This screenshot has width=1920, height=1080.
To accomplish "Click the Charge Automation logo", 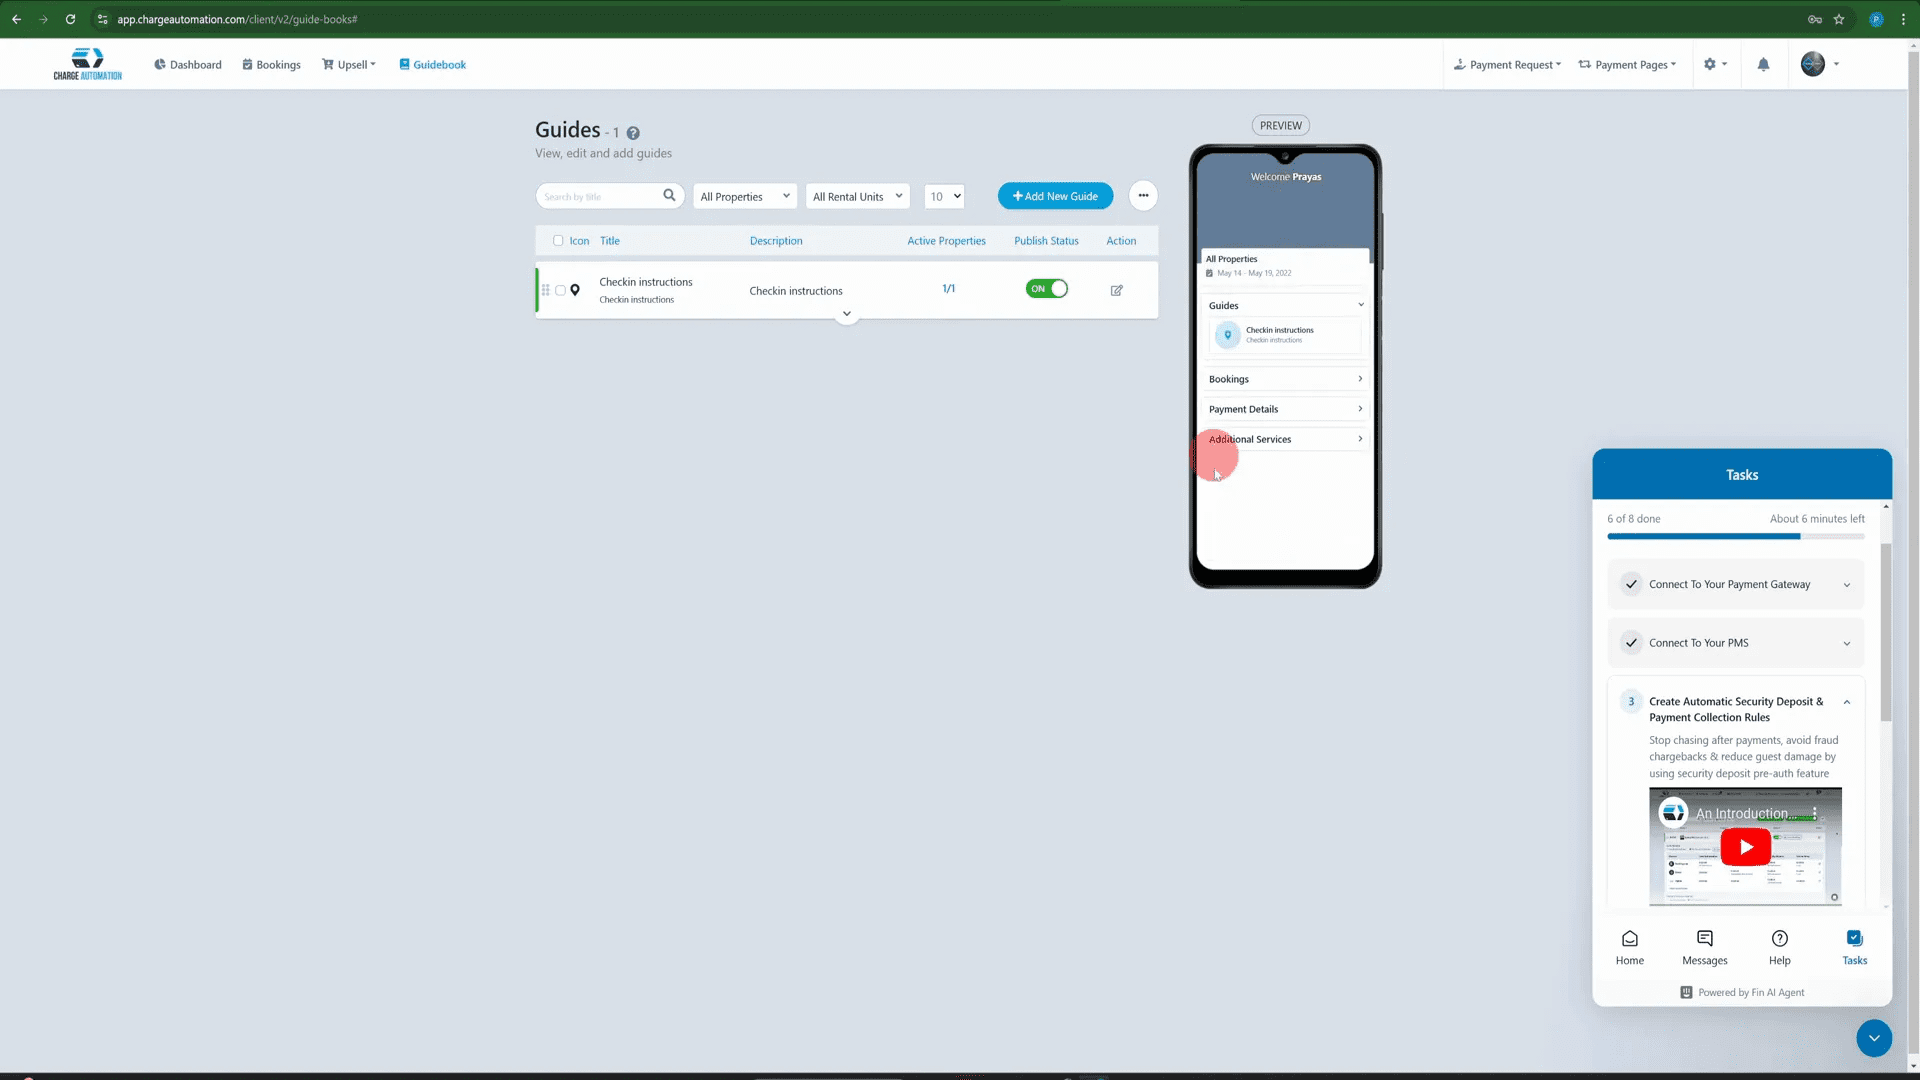I will pyautogui.click(x=88, y=64).
